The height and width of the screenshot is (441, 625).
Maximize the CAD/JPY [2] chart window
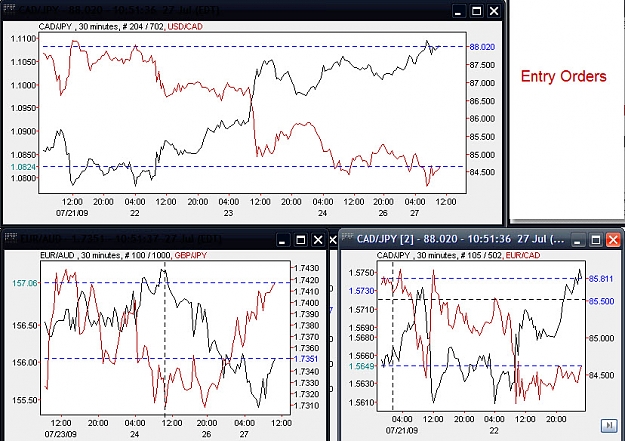click(596, 240)
